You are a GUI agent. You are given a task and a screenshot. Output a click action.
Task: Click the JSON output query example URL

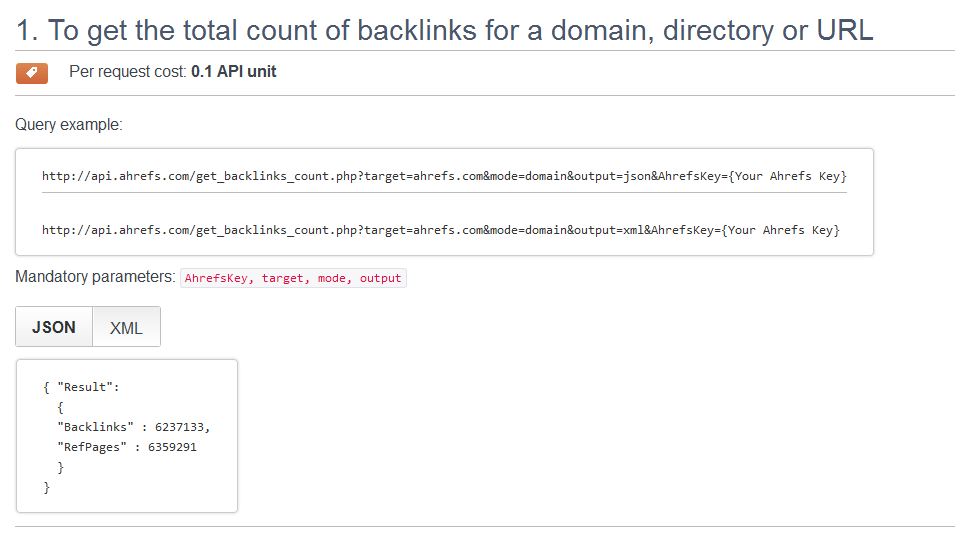pos(444,176)
